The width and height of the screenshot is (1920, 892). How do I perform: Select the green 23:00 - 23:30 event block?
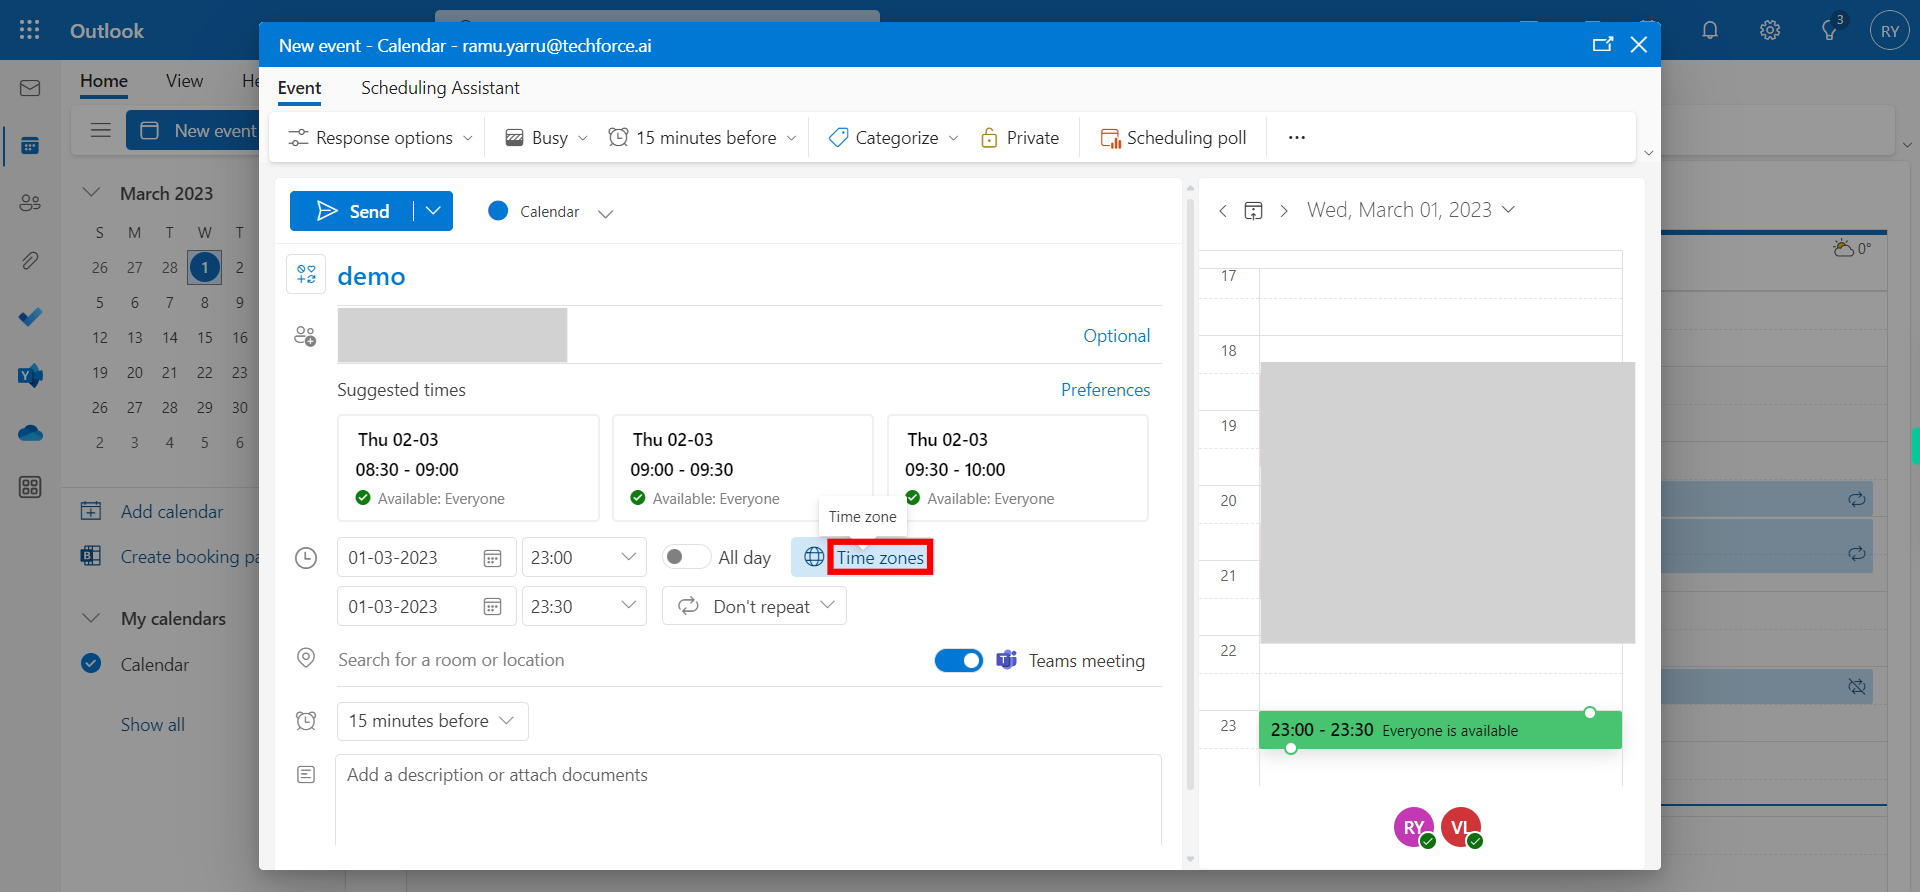(x=1440, y=730)
